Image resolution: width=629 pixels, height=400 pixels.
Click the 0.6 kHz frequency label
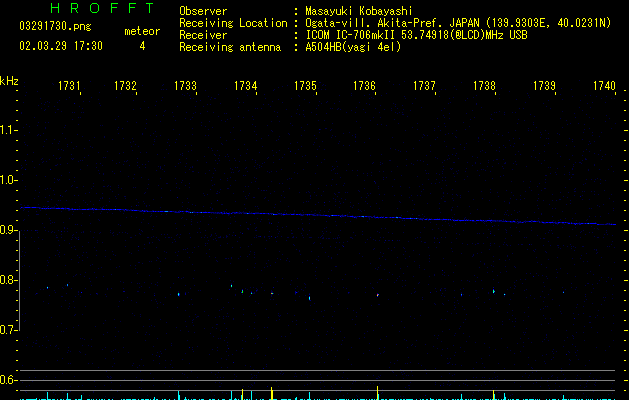click(8, 380)
